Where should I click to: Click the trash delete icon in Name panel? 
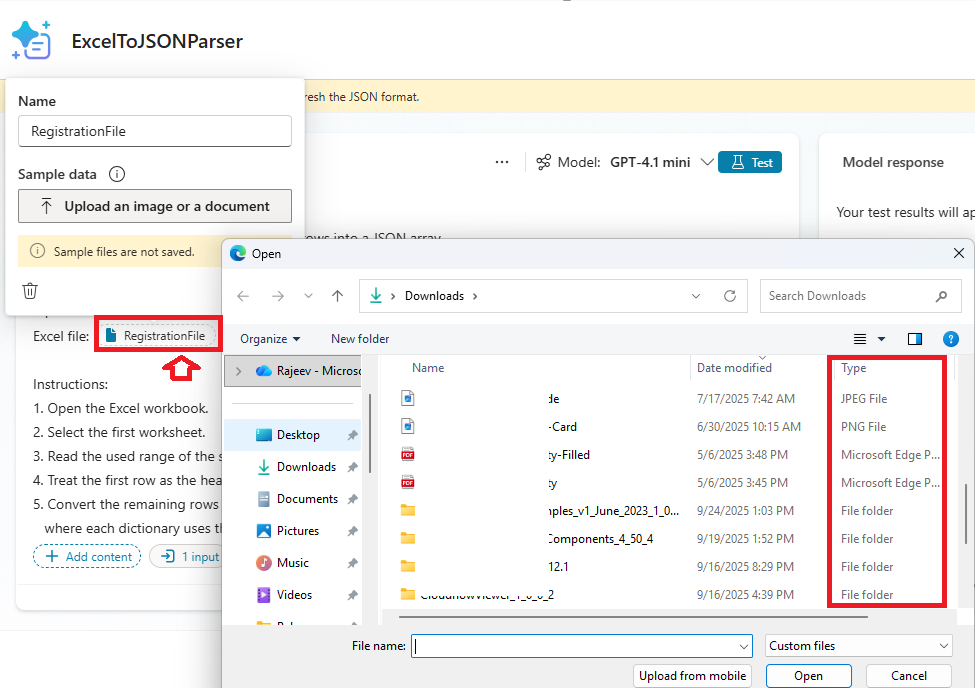click(x=30, y=291)
